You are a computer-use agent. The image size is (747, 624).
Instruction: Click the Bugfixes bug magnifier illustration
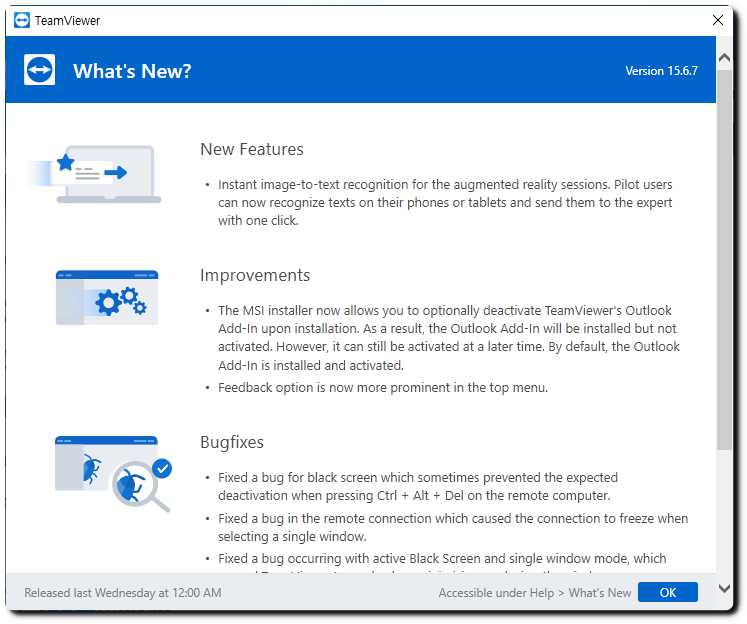[x=113, y=473]
